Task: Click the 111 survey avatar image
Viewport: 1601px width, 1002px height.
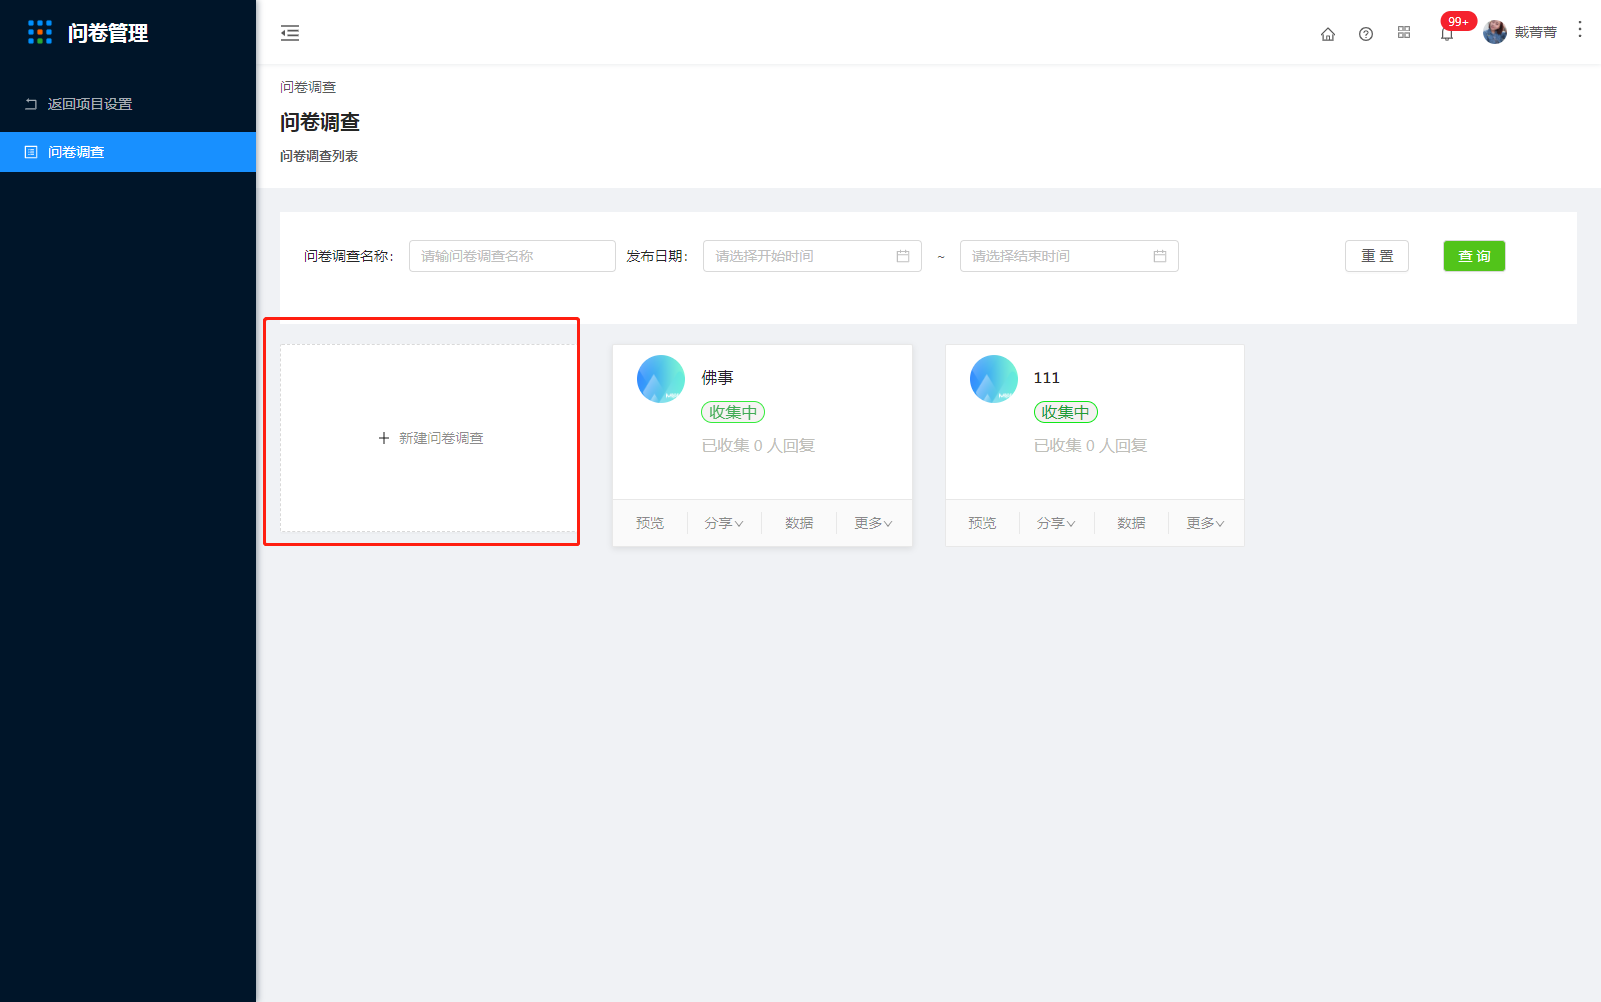Action: [994, 379]
